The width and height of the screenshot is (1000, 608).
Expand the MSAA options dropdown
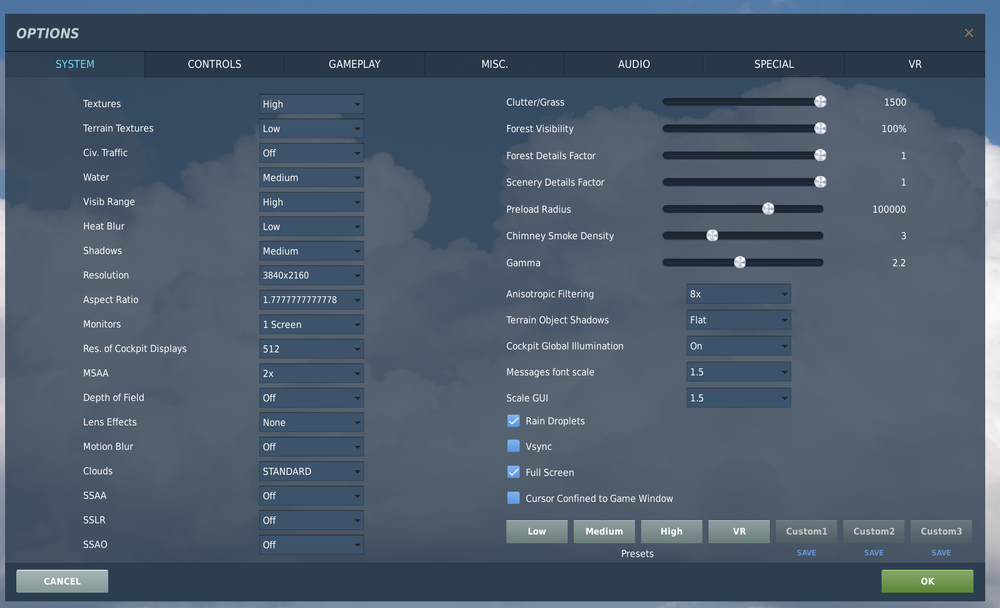(x=310, y=373)
